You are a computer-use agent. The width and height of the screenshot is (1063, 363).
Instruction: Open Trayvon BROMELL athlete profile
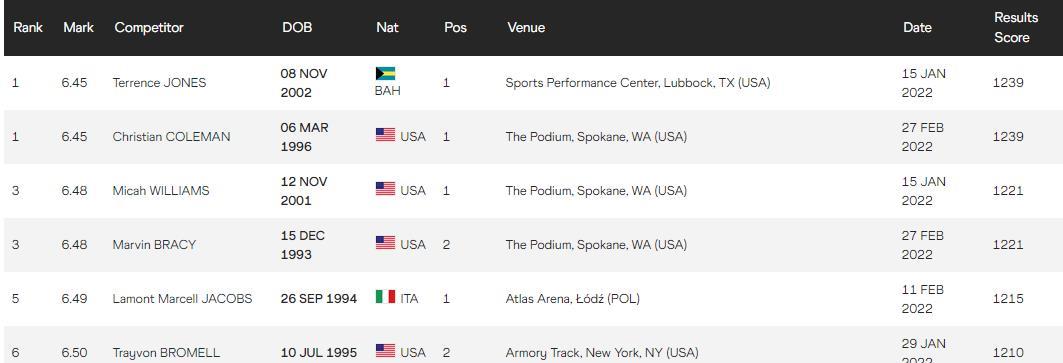point(166,354)
